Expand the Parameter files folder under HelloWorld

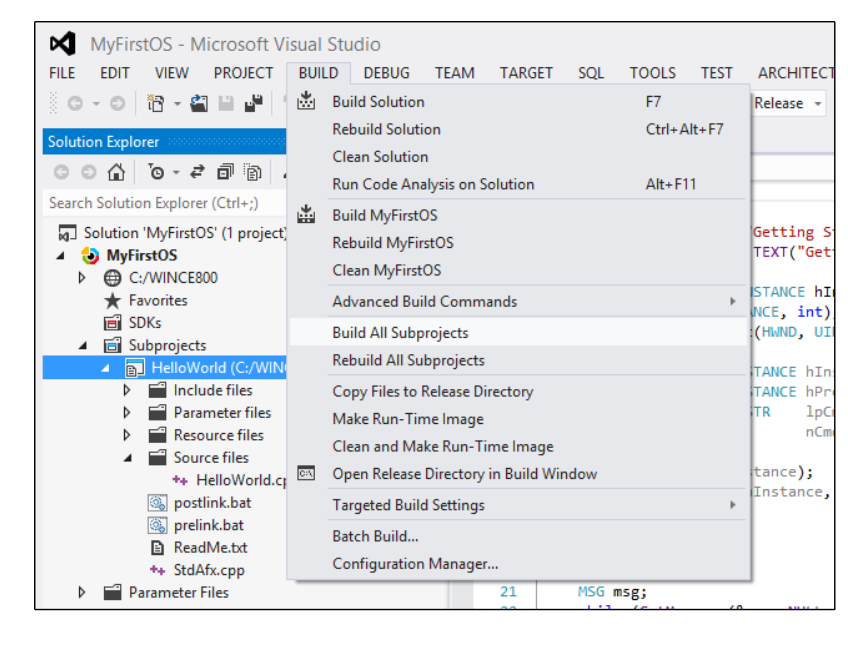(x=127, y=412)
